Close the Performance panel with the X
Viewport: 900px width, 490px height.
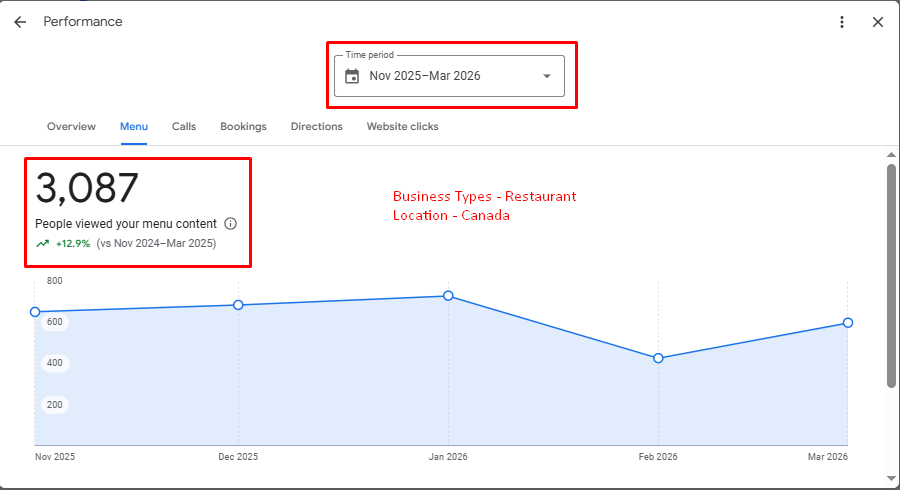coord(878,22)
